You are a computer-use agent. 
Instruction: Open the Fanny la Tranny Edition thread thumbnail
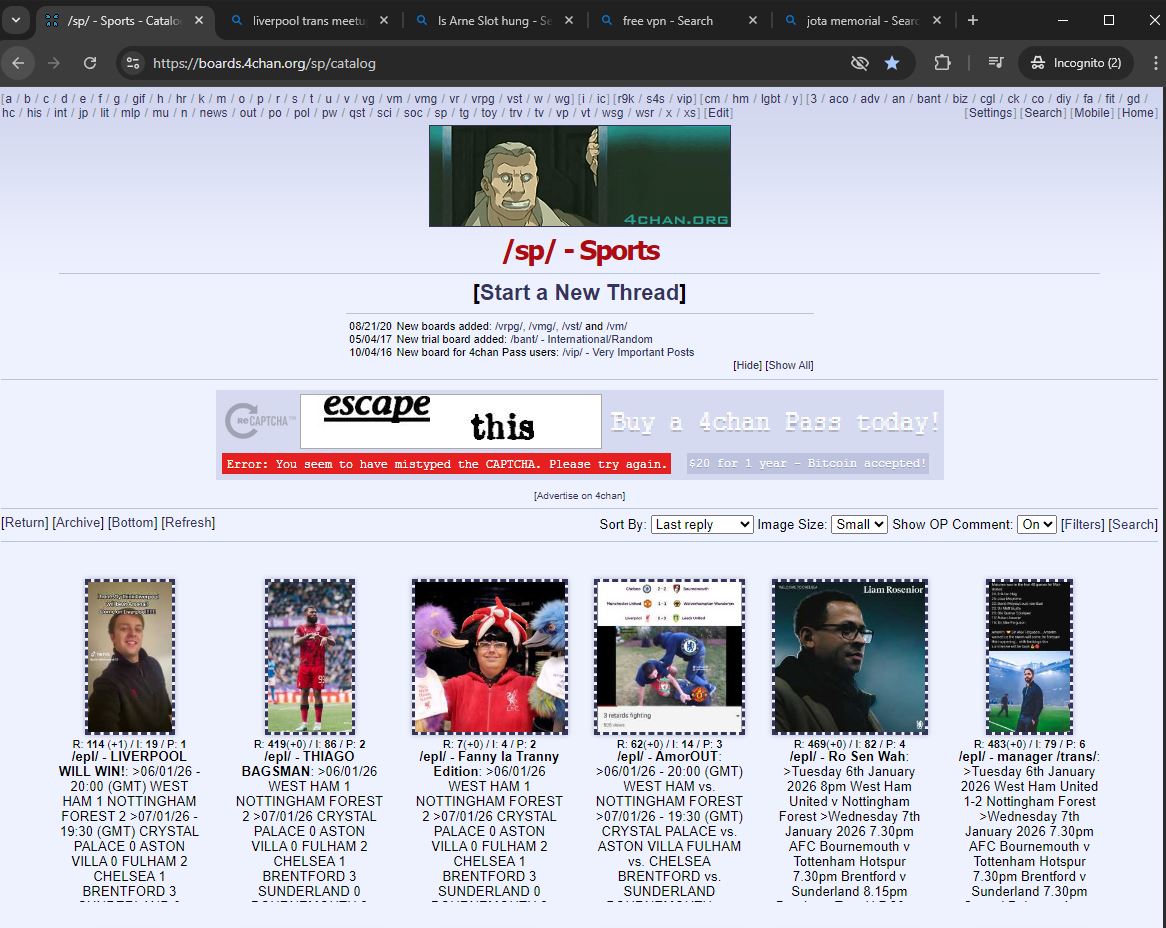489,657
